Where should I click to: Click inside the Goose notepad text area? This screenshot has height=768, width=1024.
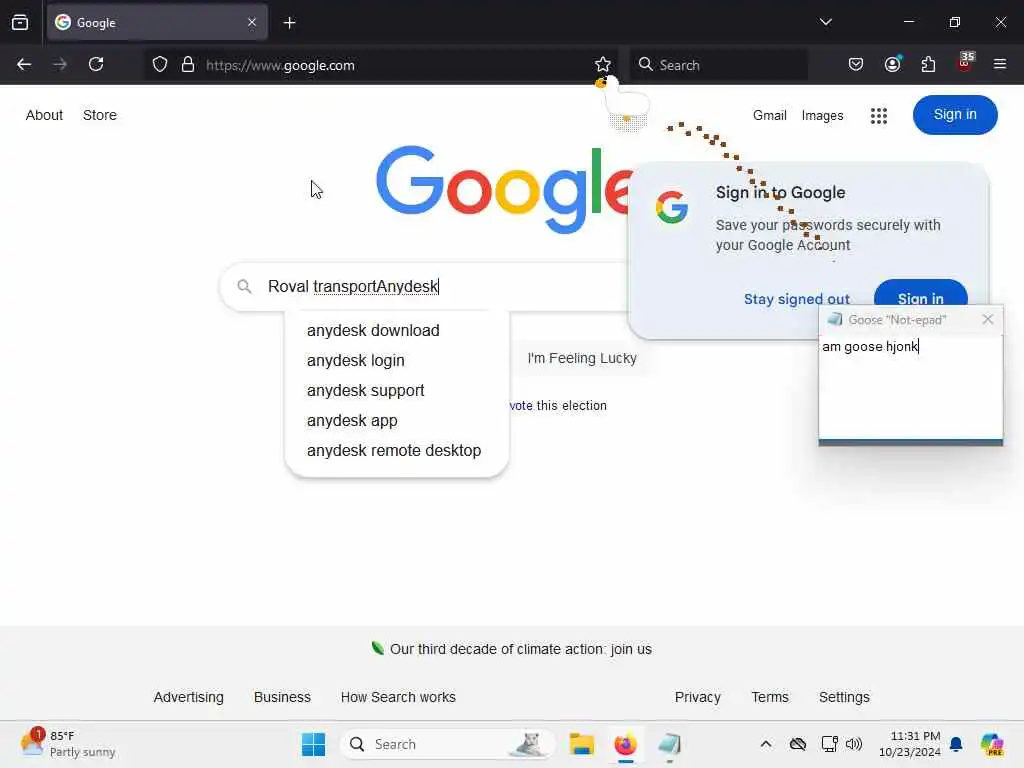pyautogui.click(x=910, y=387)
